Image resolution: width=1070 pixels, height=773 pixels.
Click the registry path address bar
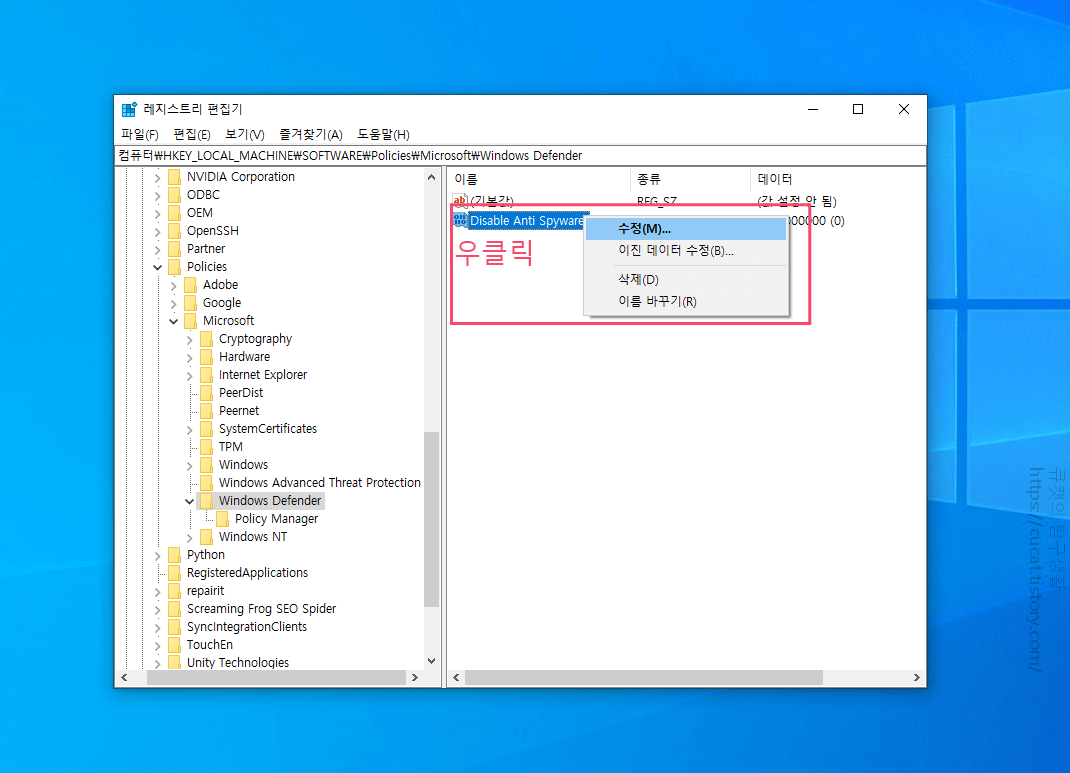click(522, 155)
